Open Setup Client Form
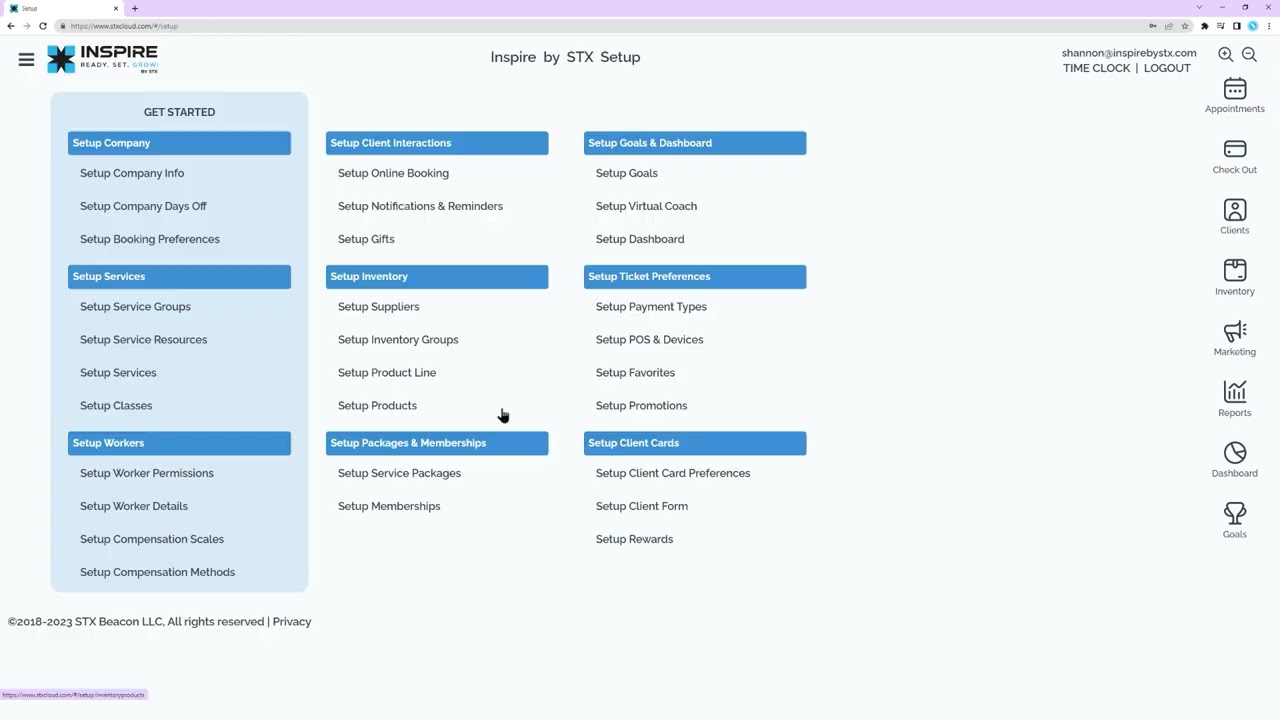Image resolution: width=1280 pixels, height=720 pixels. [641, 506]
